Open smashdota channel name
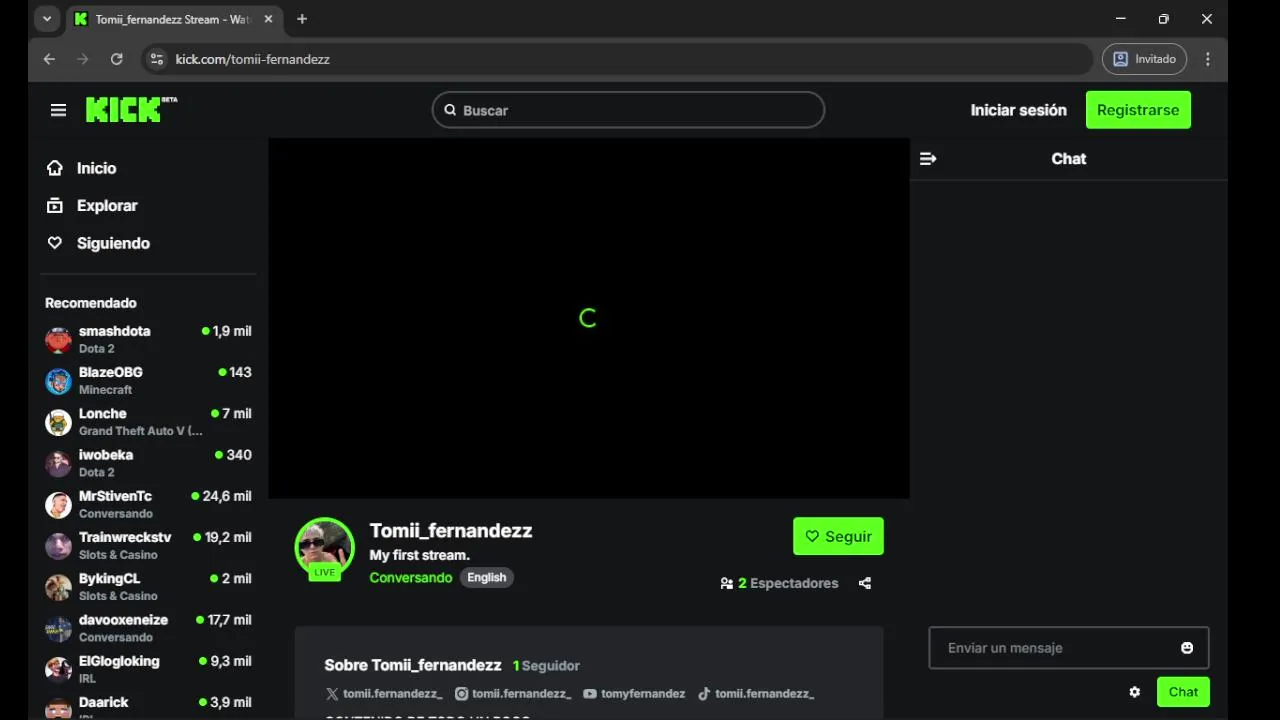 pyautogui.click(x=115, y=331)
